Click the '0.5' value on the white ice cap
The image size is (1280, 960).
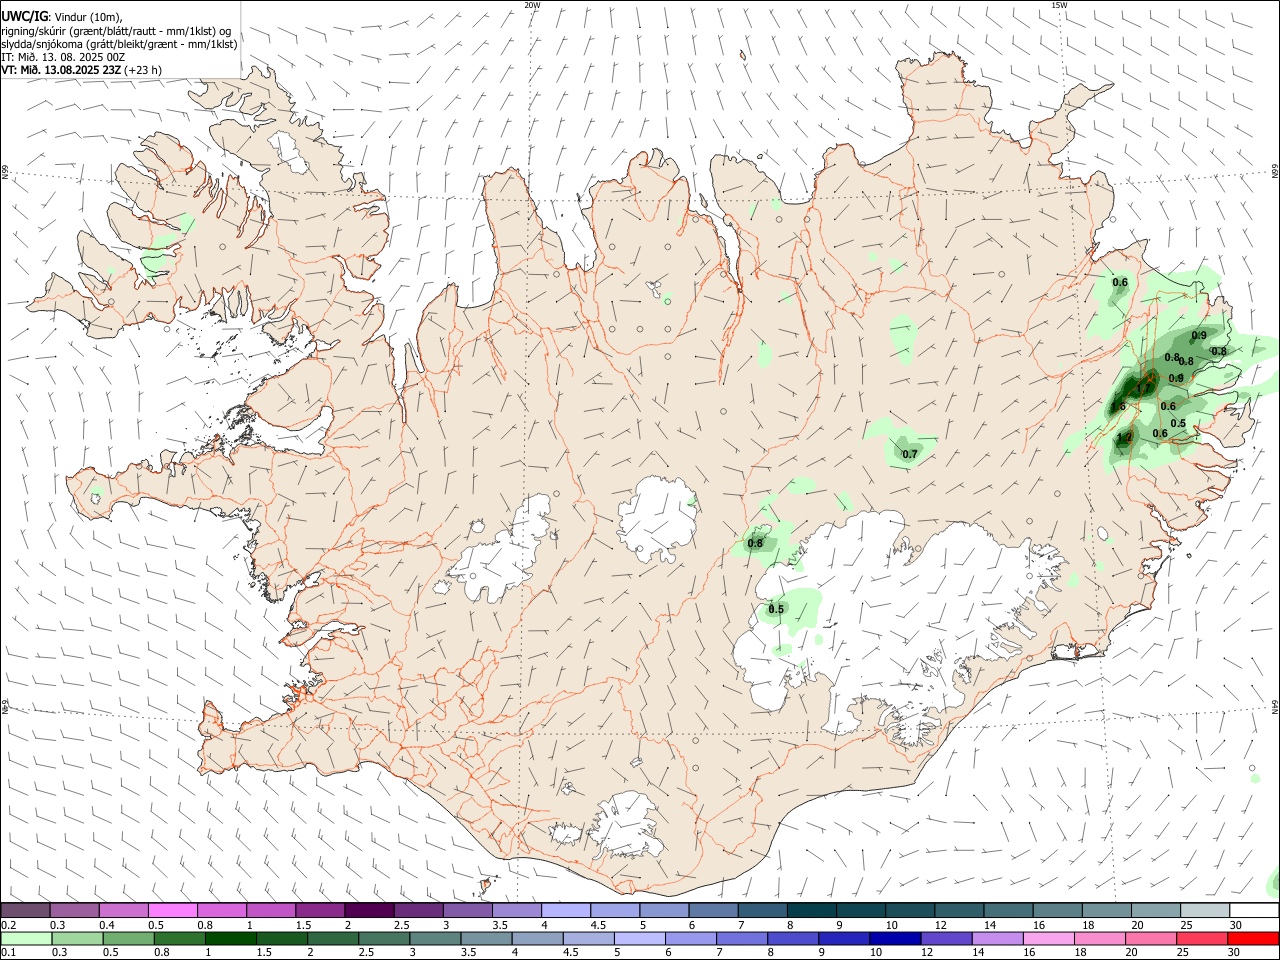776,610
